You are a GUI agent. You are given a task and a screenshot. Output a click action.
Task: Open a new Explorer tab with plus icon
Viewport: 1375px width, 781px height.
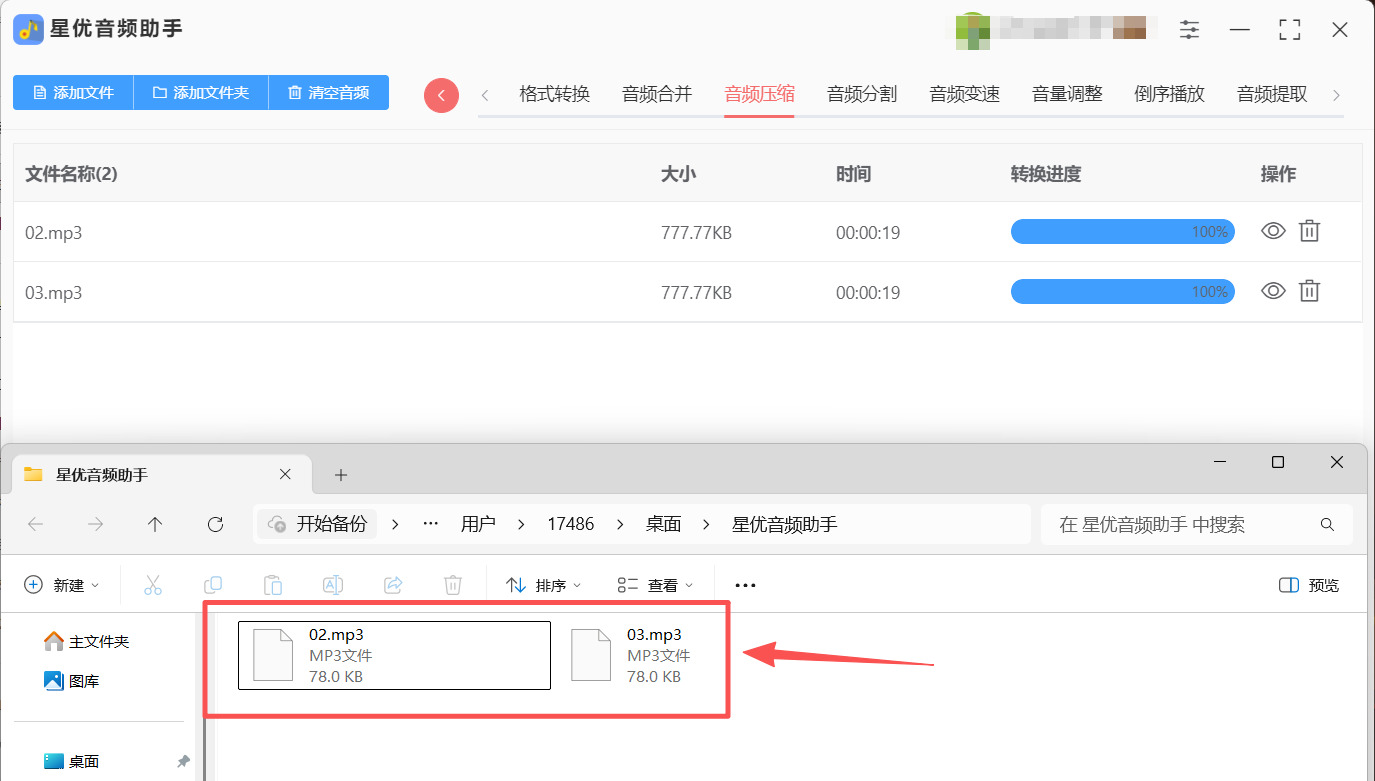341,475
